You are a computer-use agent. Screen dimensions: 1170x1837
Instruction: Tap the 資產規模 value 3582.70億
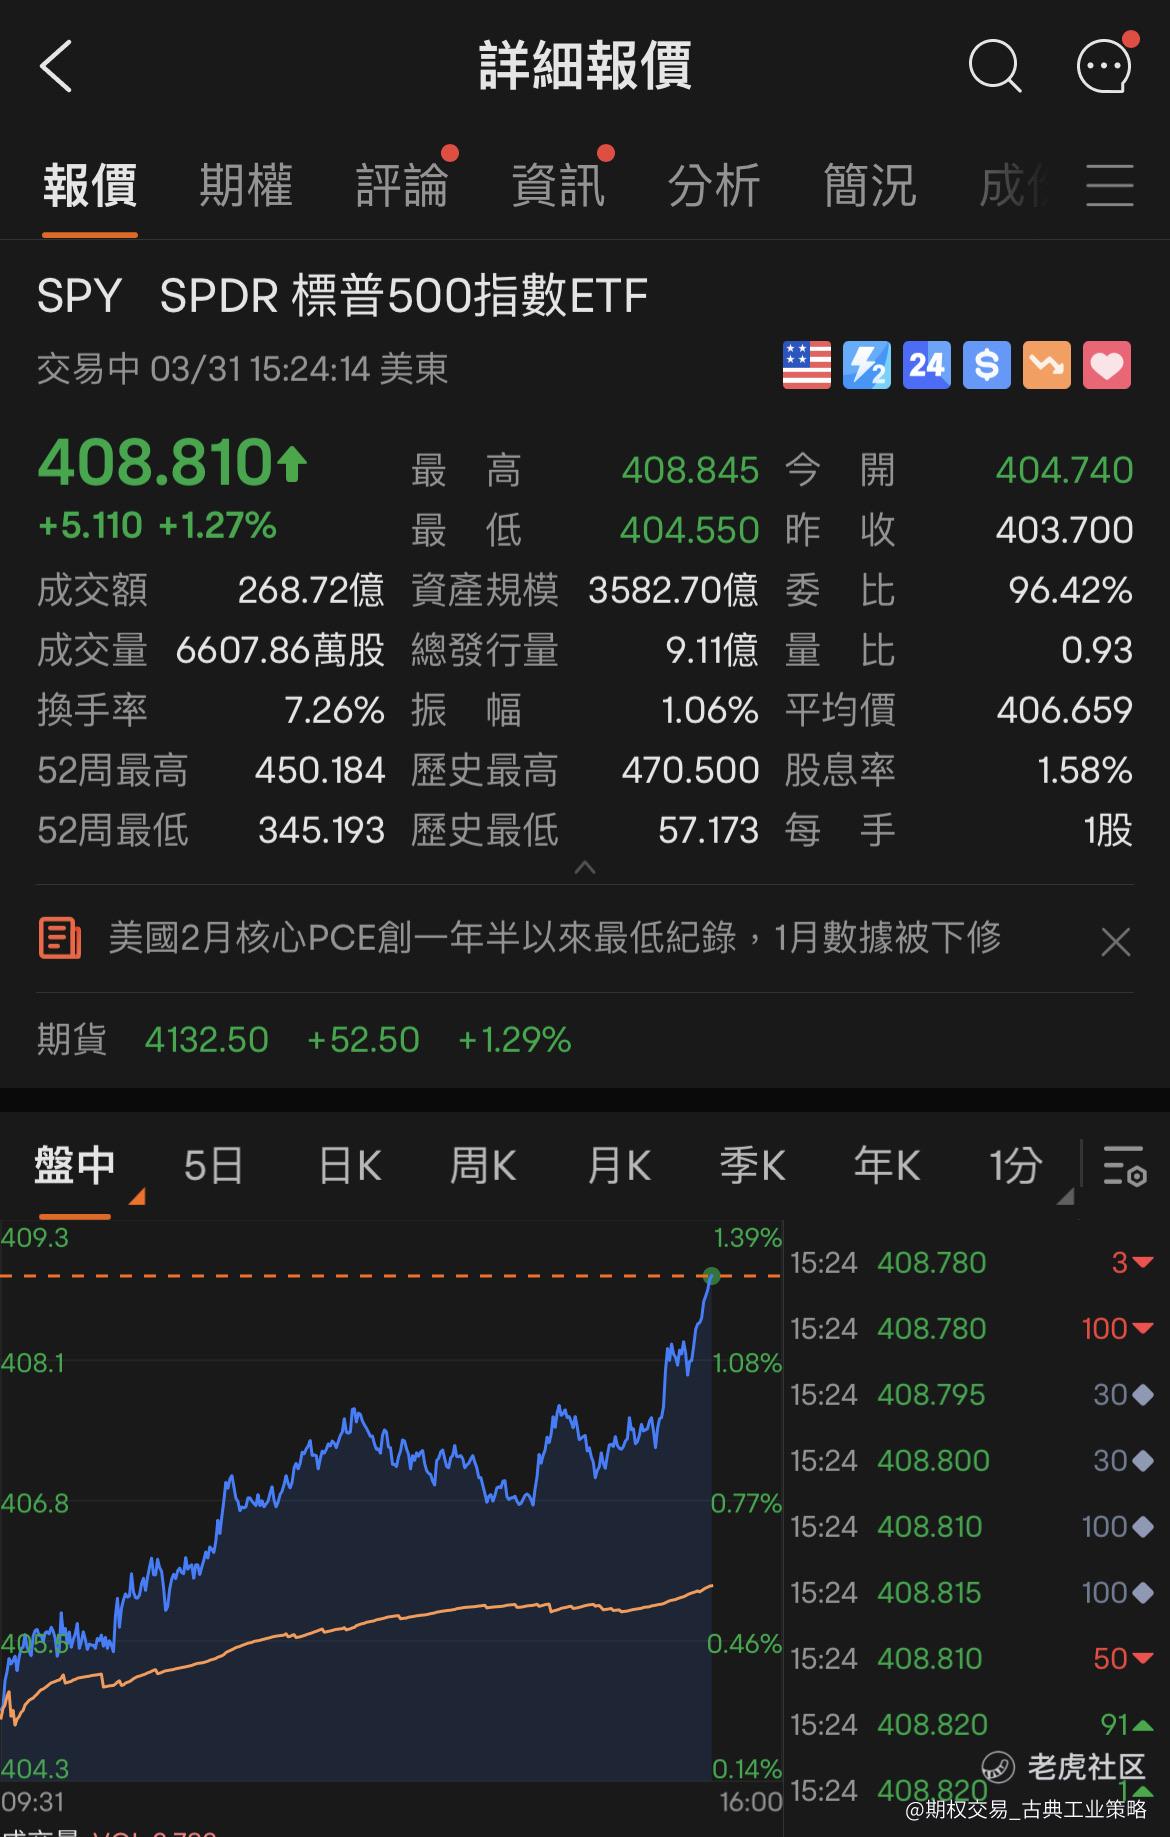673,590
